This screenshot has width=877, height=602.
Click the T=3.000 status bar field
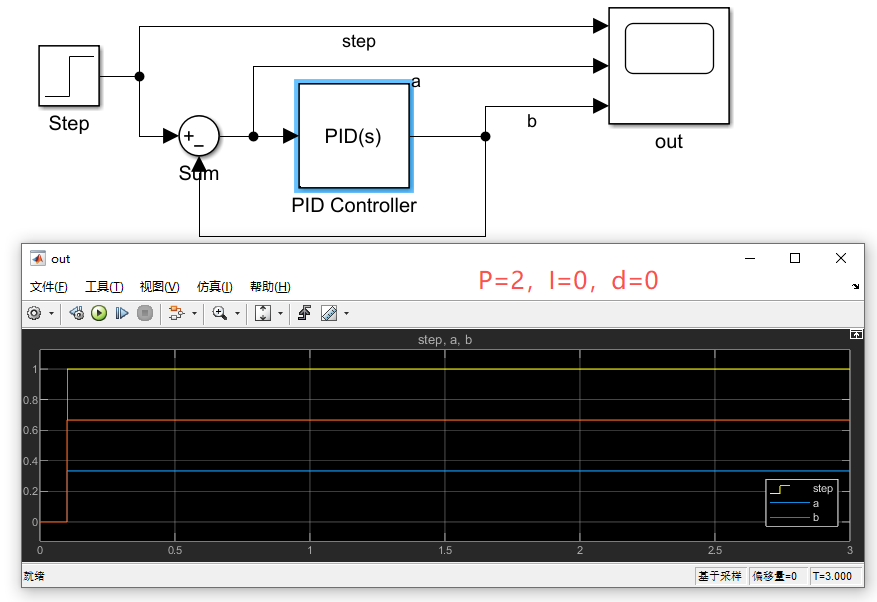pyautogui.click(x=833, y=576)
